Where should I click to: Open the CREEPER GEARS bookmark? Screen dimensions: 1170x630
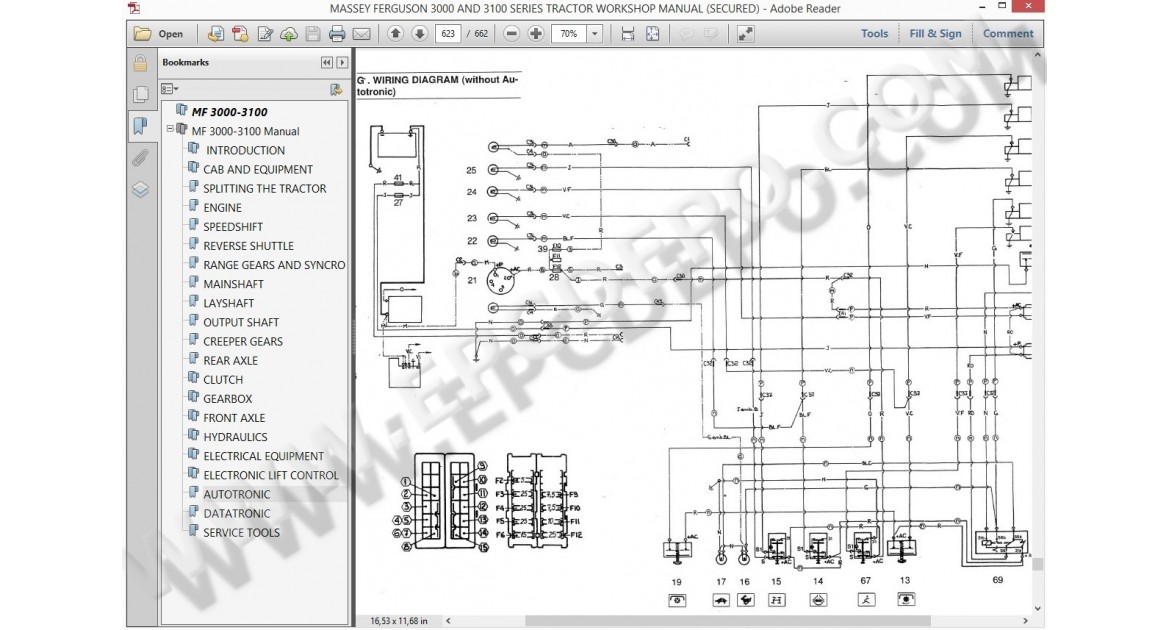(243, 341)
